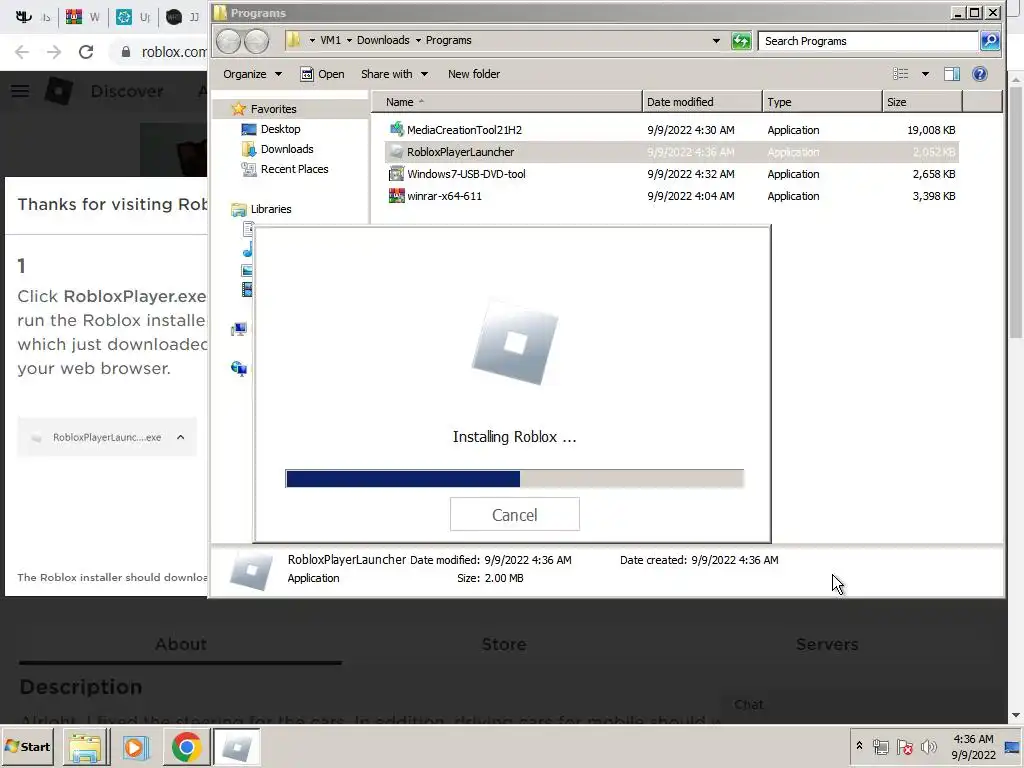Click Downloads in the address breadcrumb

pos(383,40)
